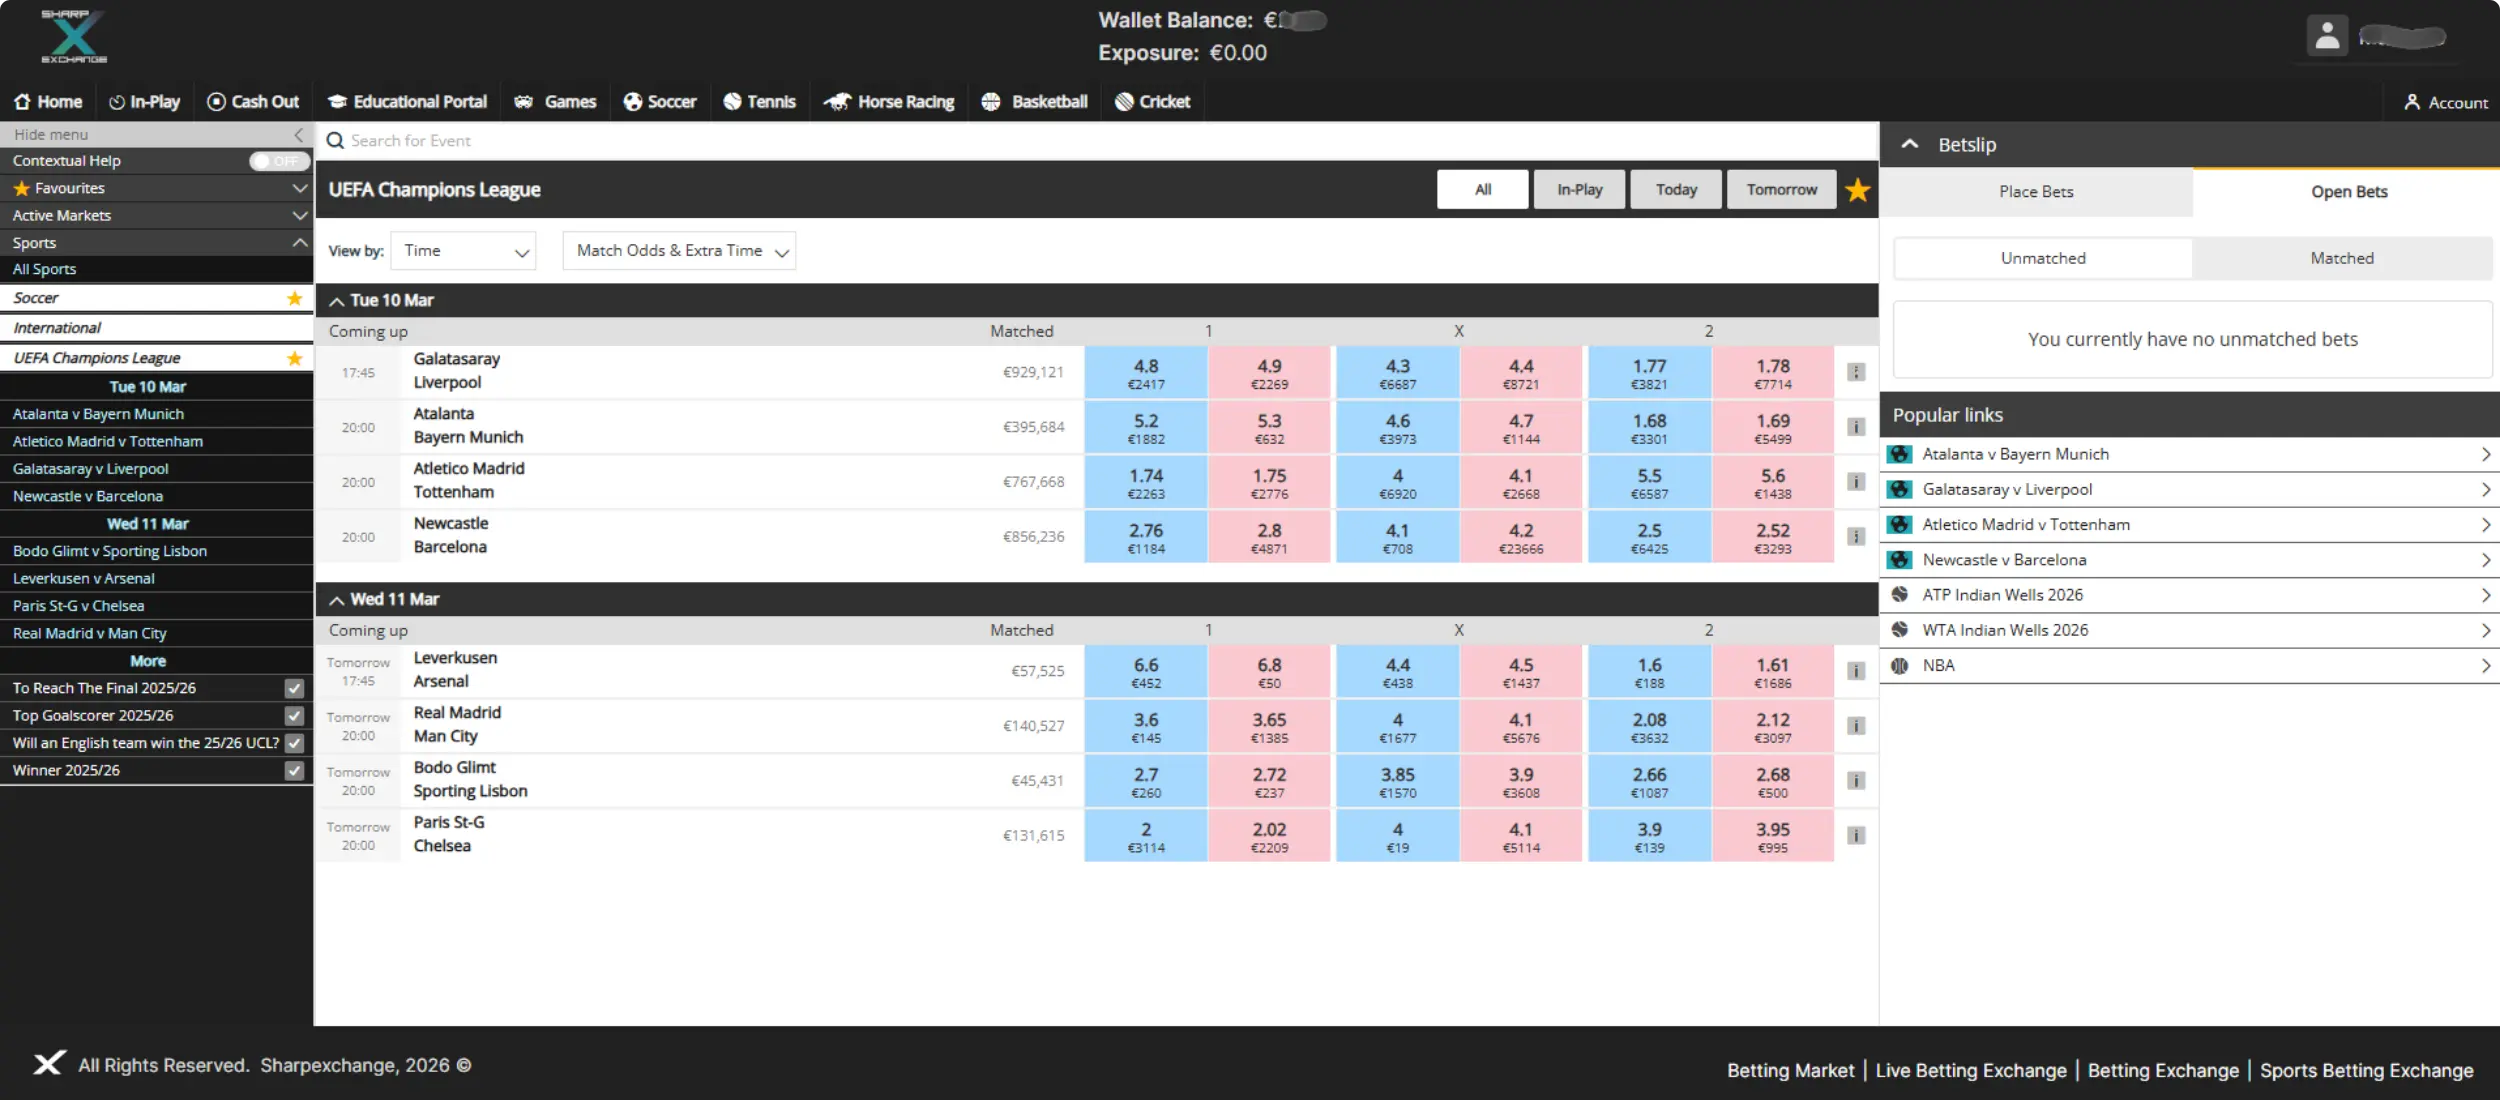
Task: Toggle checkbox for Winner 2025/26
Action: tap(294, 771)
